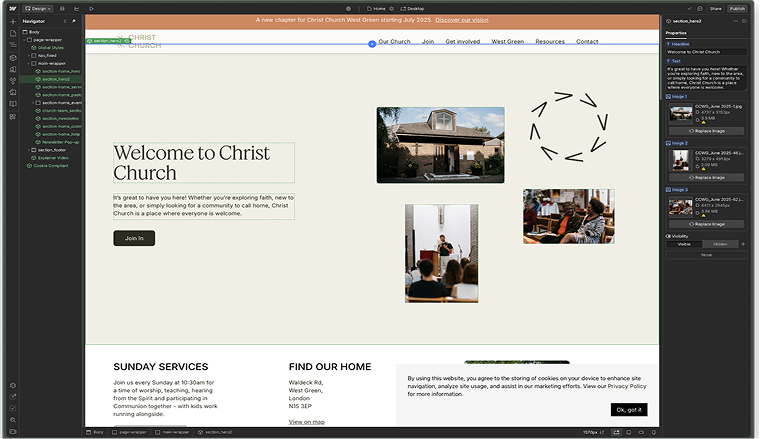Expand the nav_fixed tree node

tap(29, 56)
